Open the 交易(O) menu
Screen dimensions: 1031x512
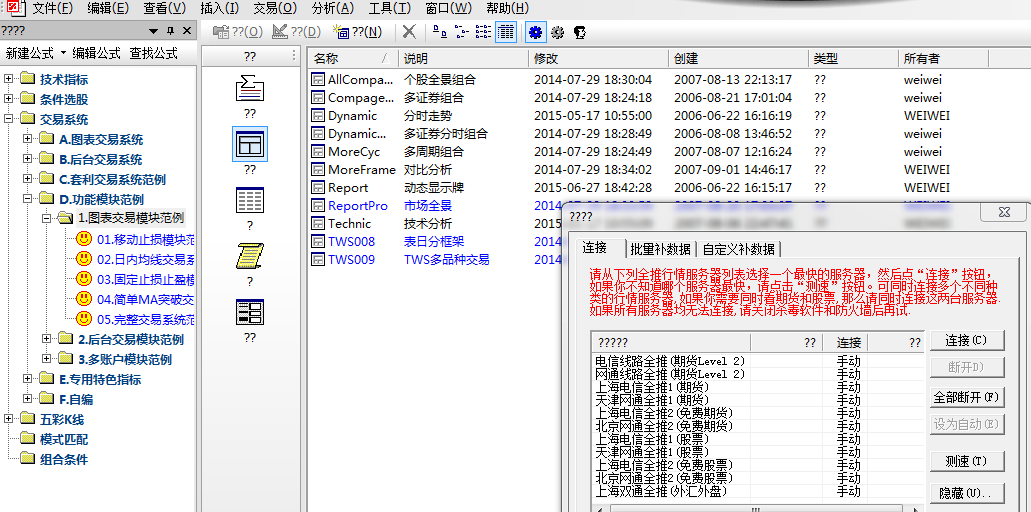pos(275,8)
